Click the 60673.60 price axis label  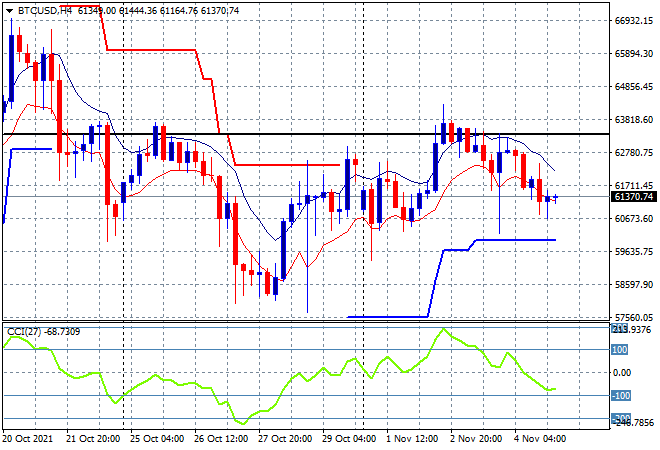tap(632, 218)
